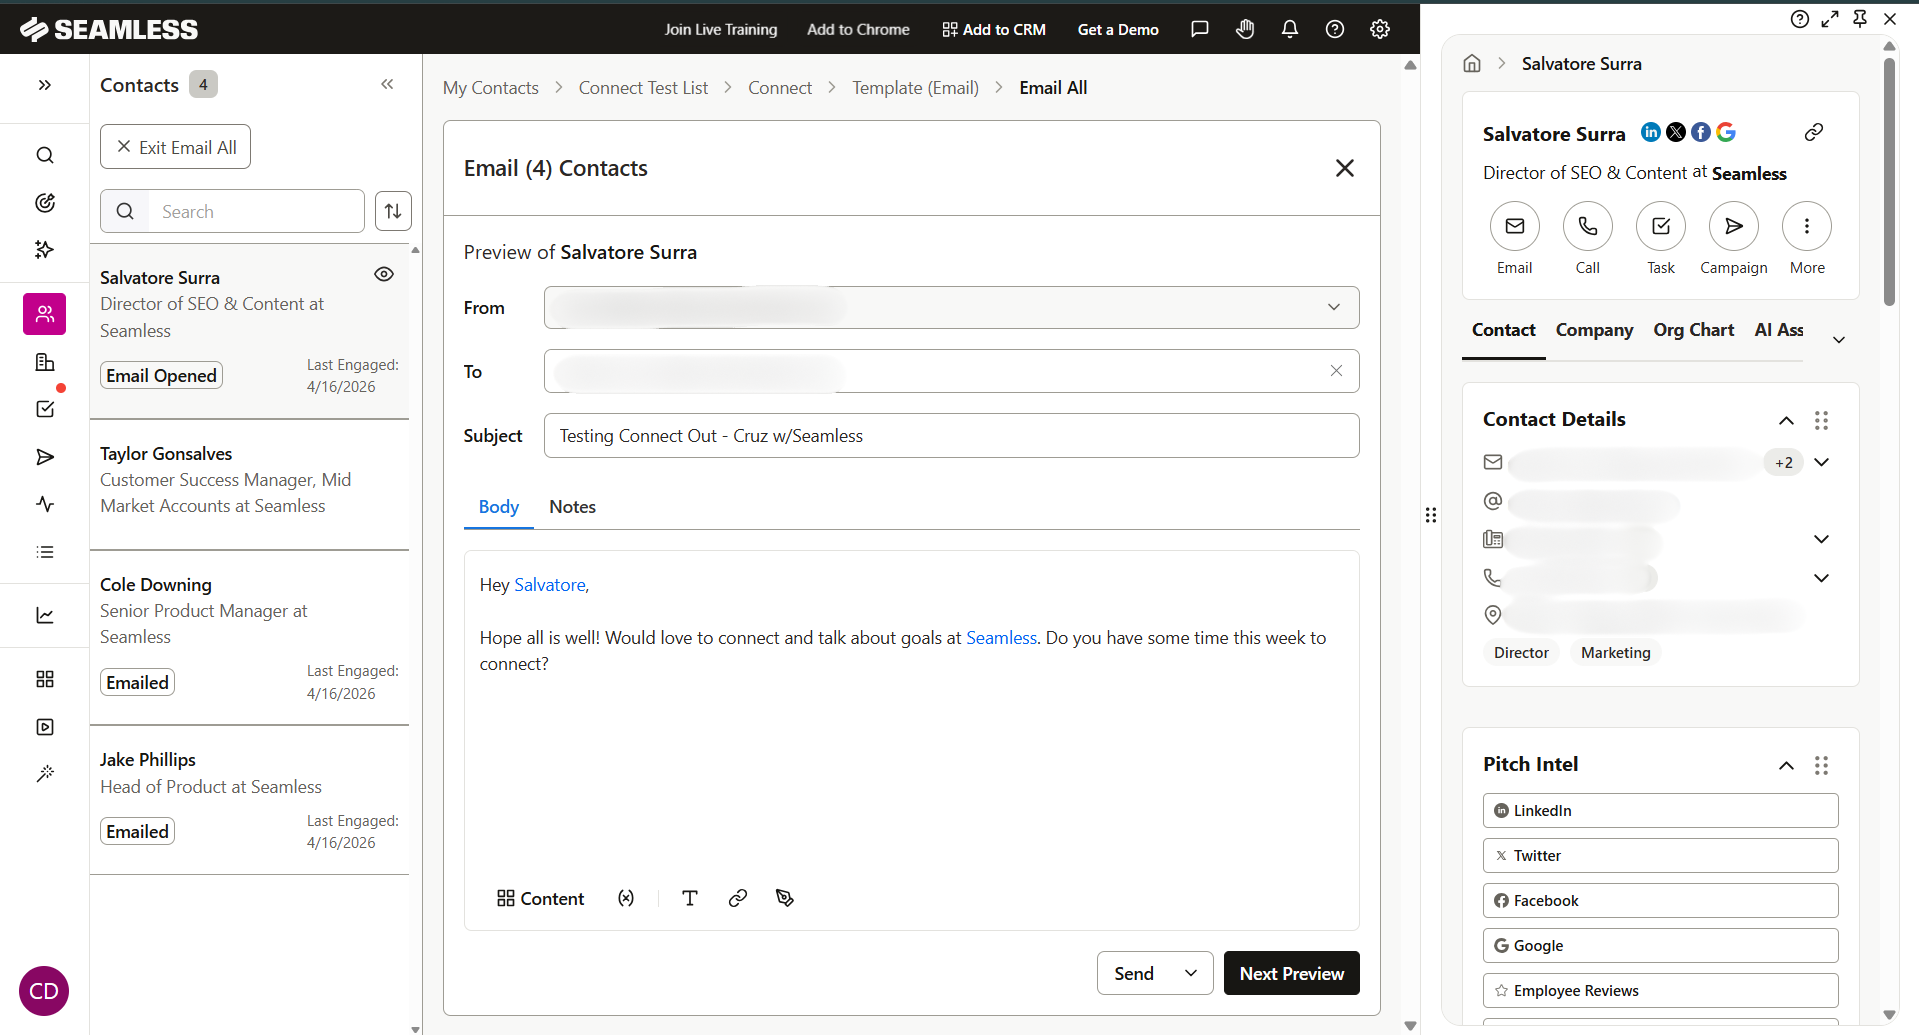Expand the company row chevron in Contact Details
This screenshot has height=1035, width=1919.
[x=1821, y=539]
